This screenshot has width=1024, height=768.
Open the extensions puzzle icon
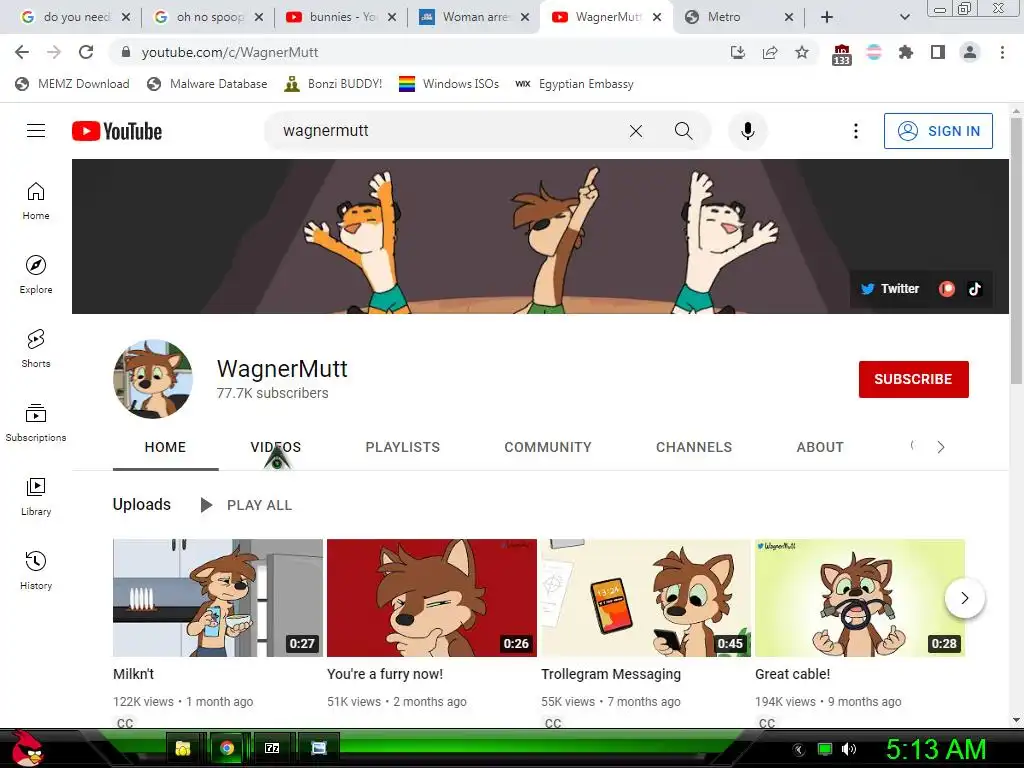coord(906,52)
